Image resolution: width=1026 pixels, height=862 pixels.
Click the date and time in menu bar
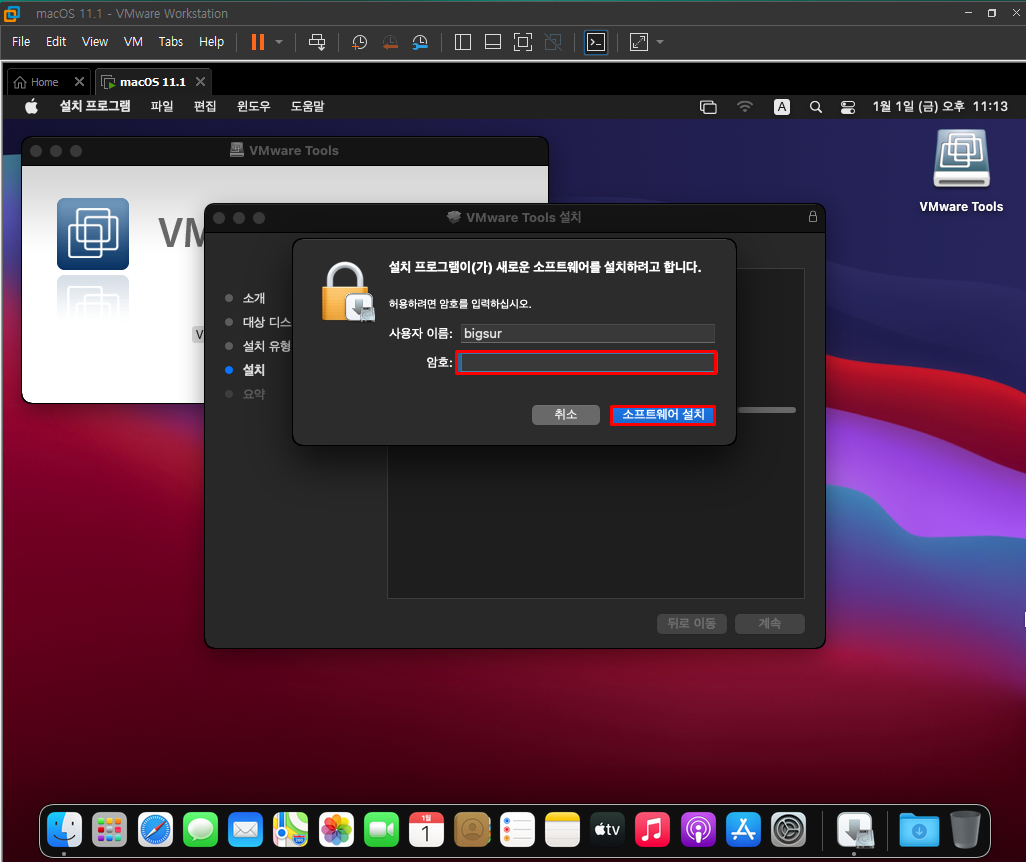(940, 106)
